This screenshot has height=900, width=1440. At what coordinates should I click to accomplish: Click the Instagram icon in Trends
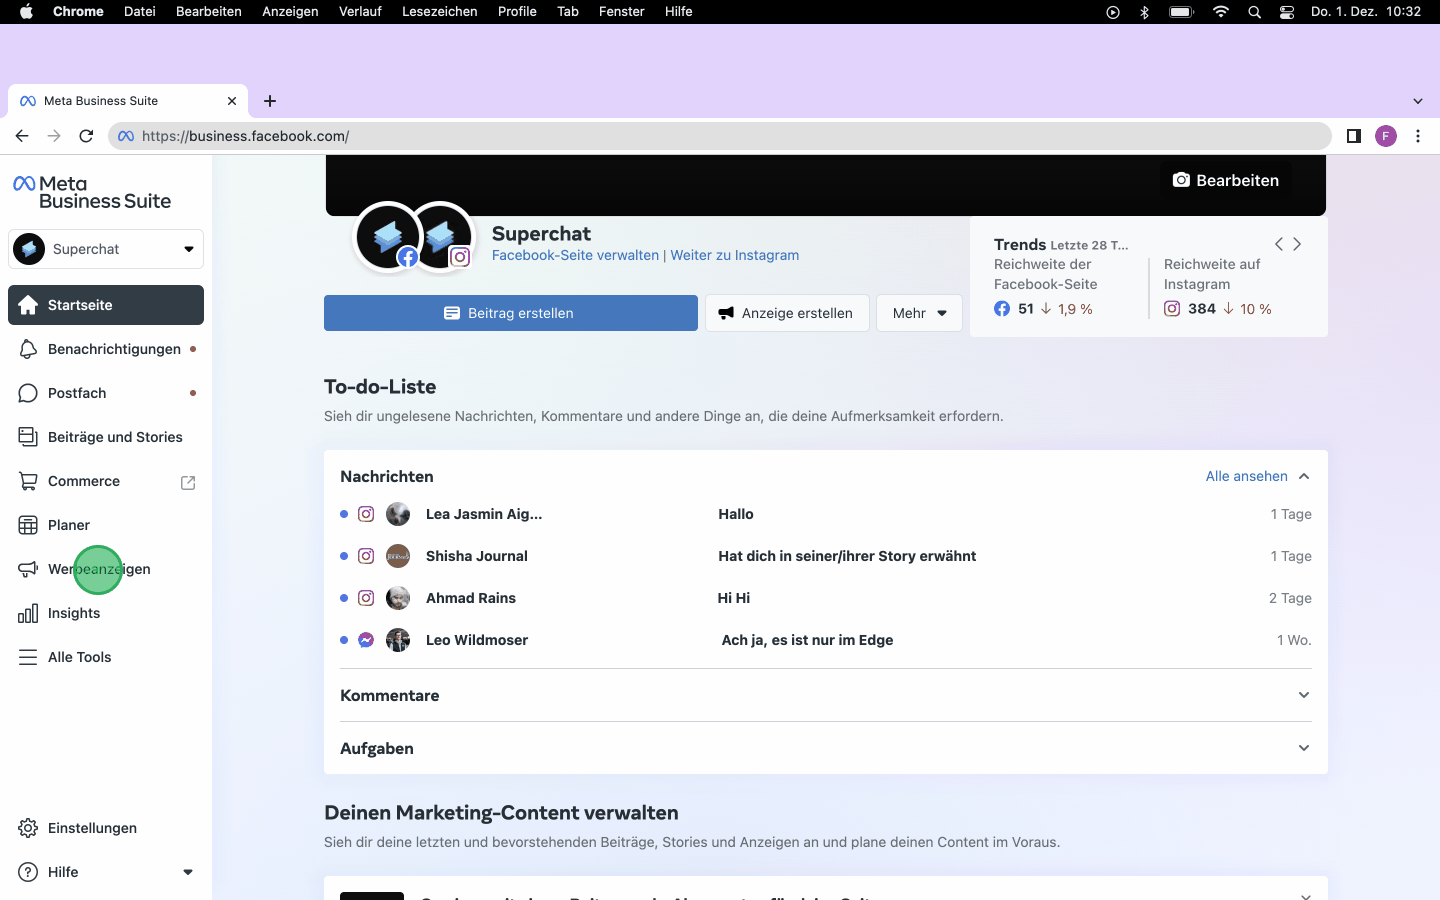tap(1172, 309)
